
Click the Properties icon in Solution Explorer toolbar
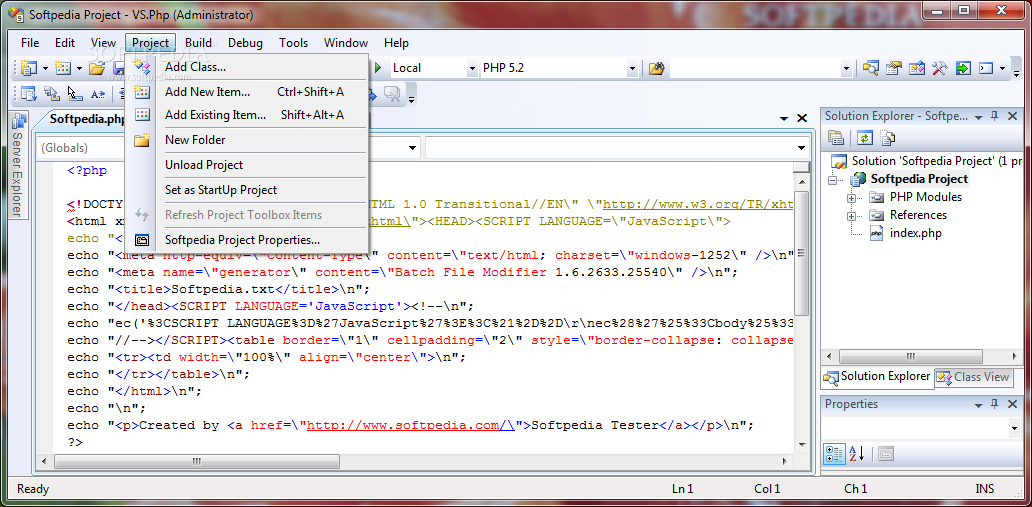coord(836,138)
